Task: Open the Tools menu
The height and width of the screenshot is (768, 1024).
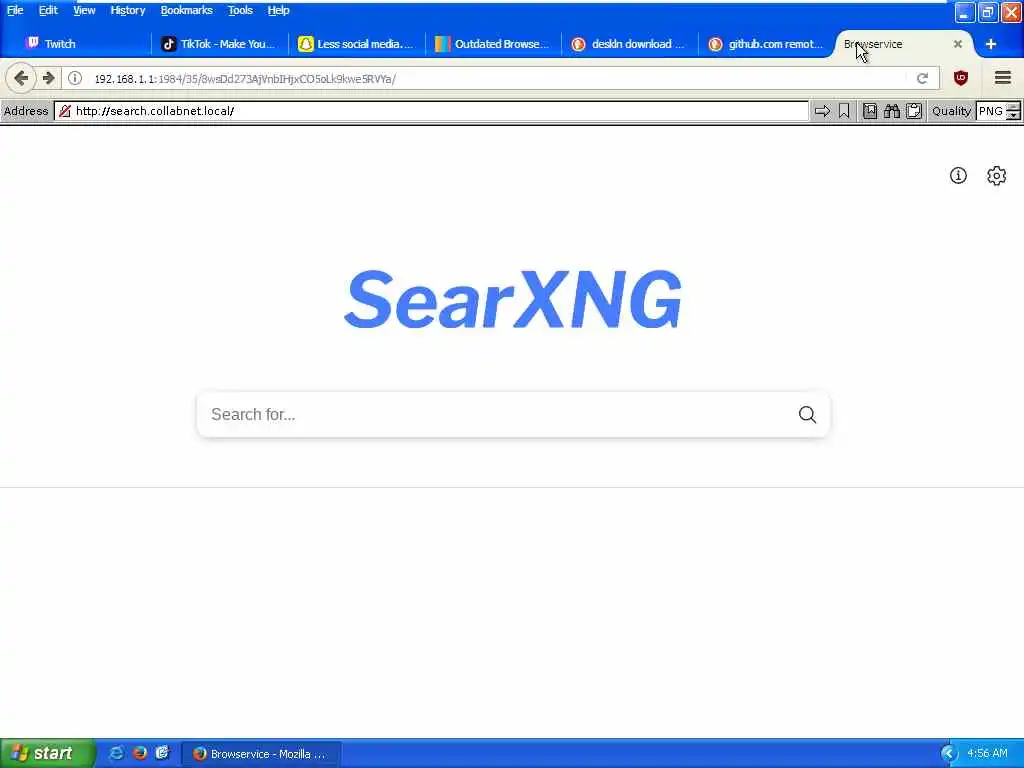Action: pyautogui.click(x=240, y=10)
